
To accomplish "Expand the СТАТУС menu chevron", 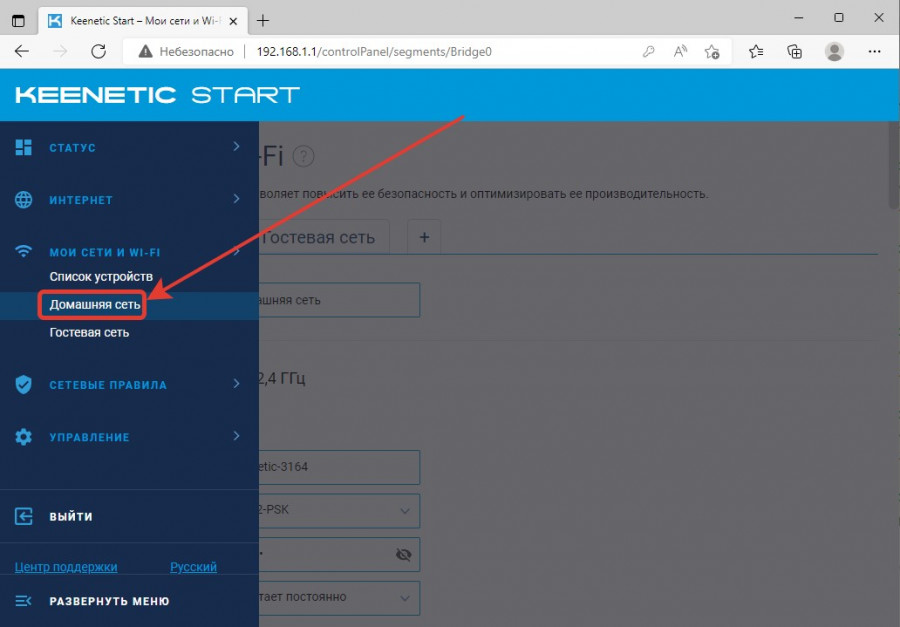I will coord(237,147).
